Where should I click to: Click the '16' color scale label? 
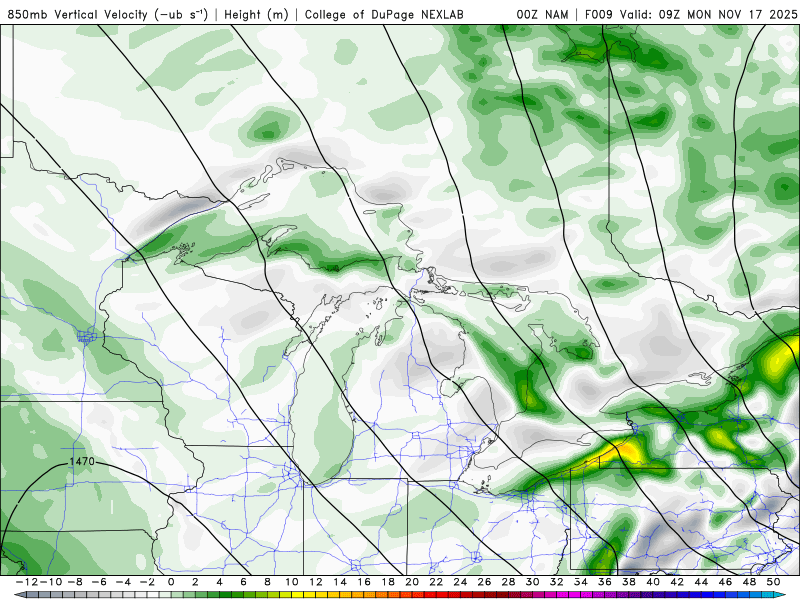[364, 582]
